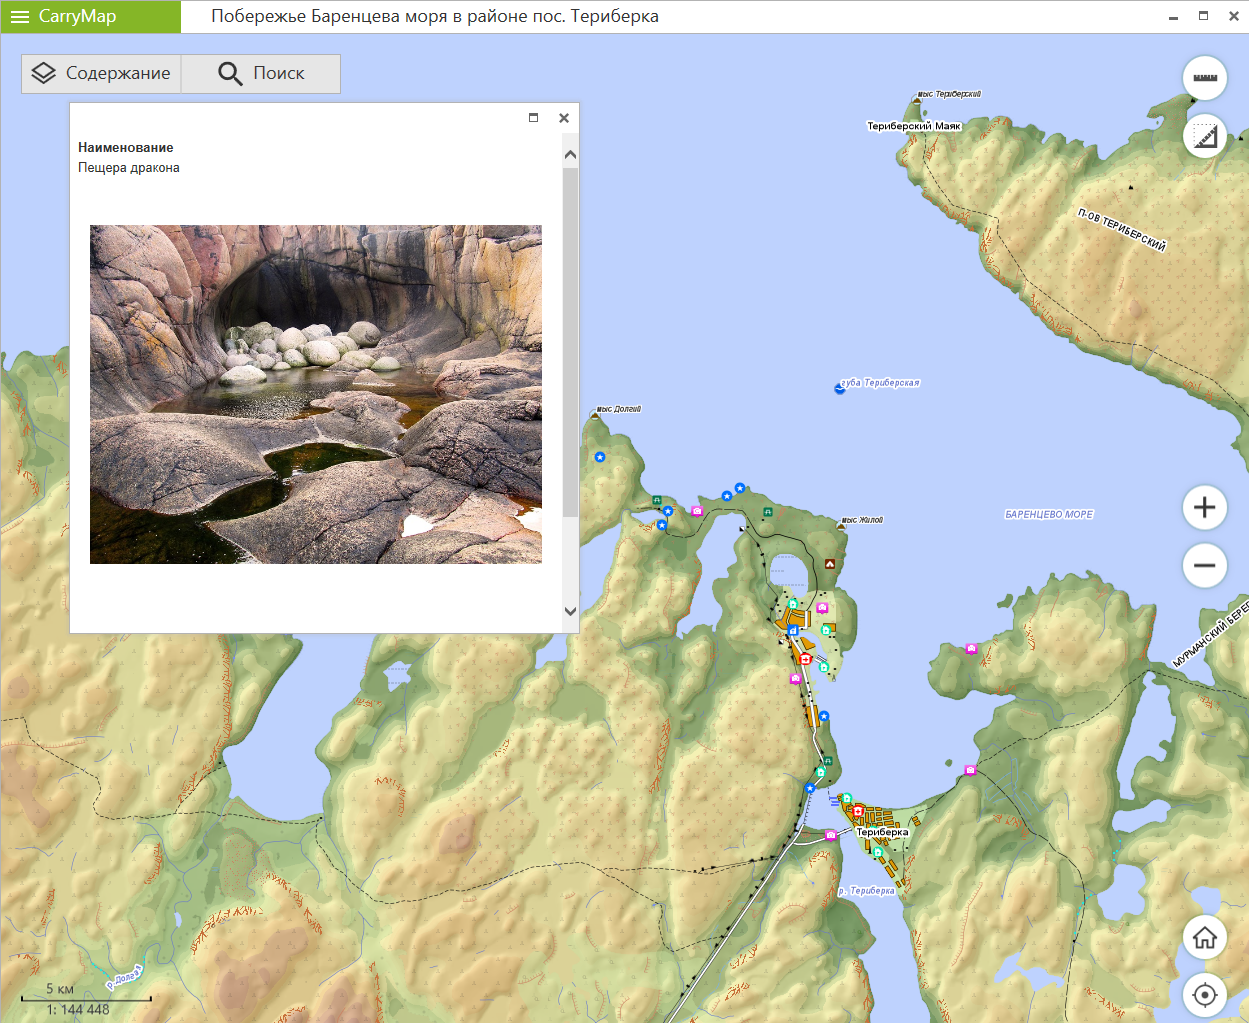This screenshot has width=1249, height=1023.
Task: Click the Териберский Маяк lighthouse label
Action: (913, 126)
